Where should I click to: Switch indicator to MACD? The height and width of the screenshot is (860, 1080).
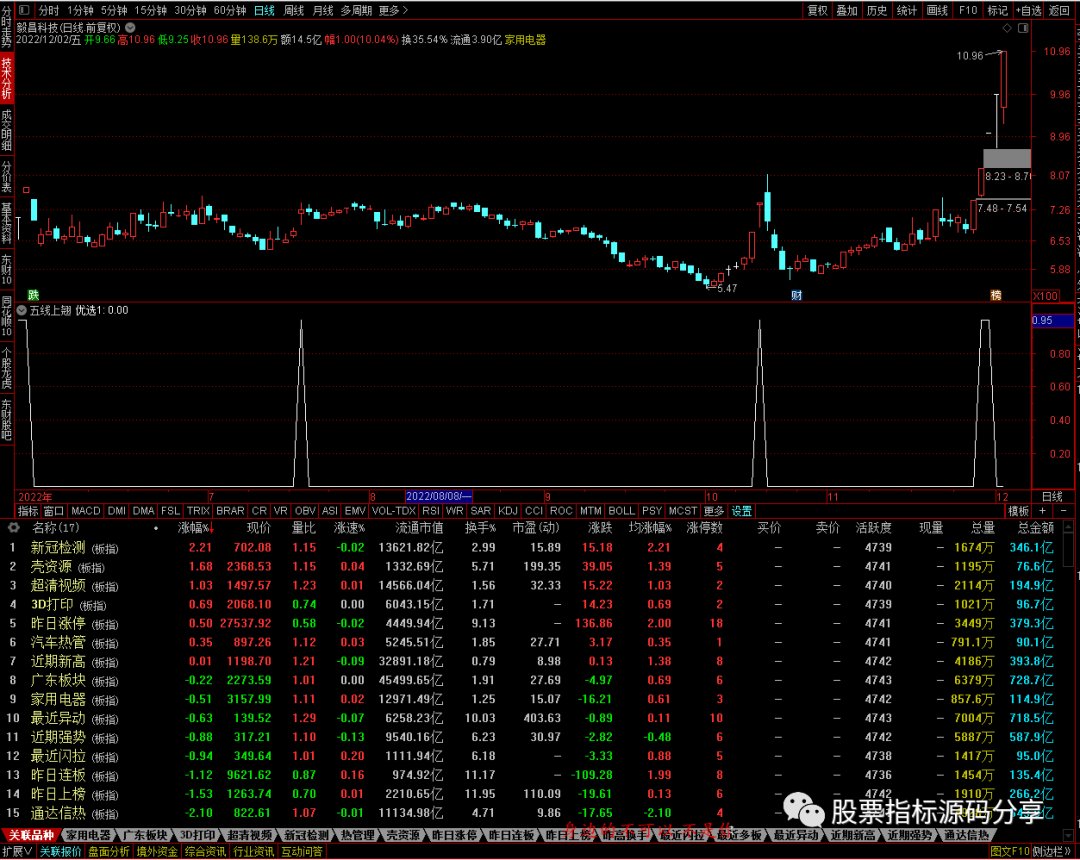coord(86,511)
